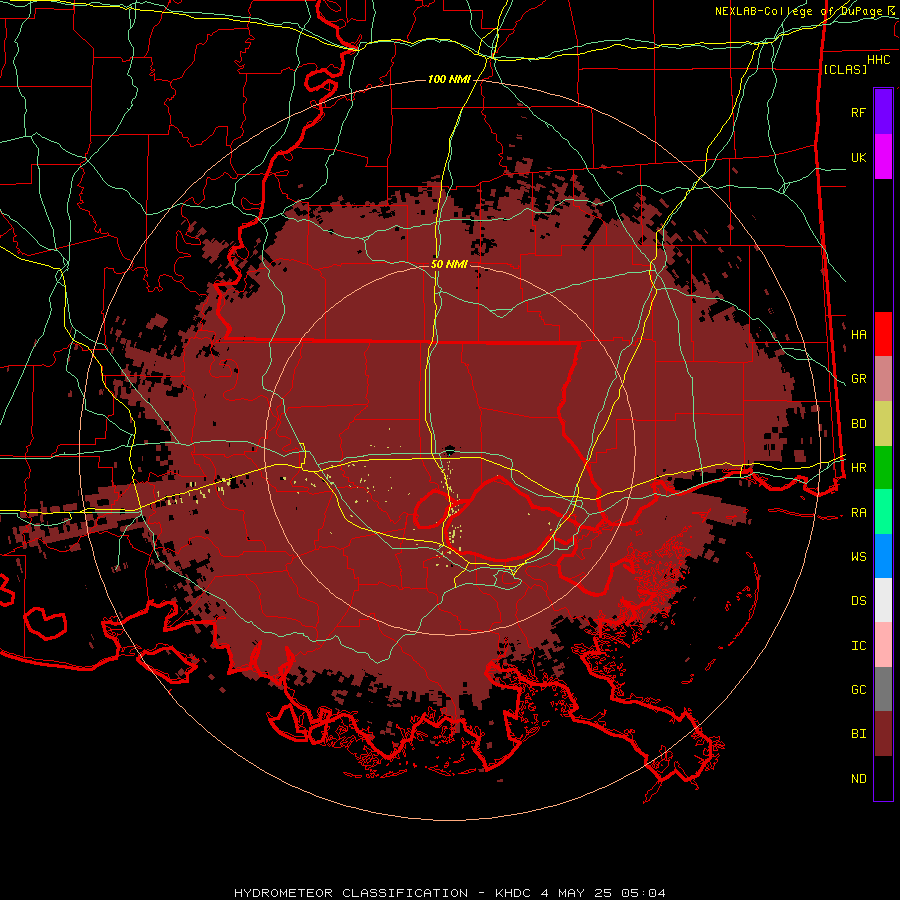Click the "WS" legend label

tap(858, 556)
